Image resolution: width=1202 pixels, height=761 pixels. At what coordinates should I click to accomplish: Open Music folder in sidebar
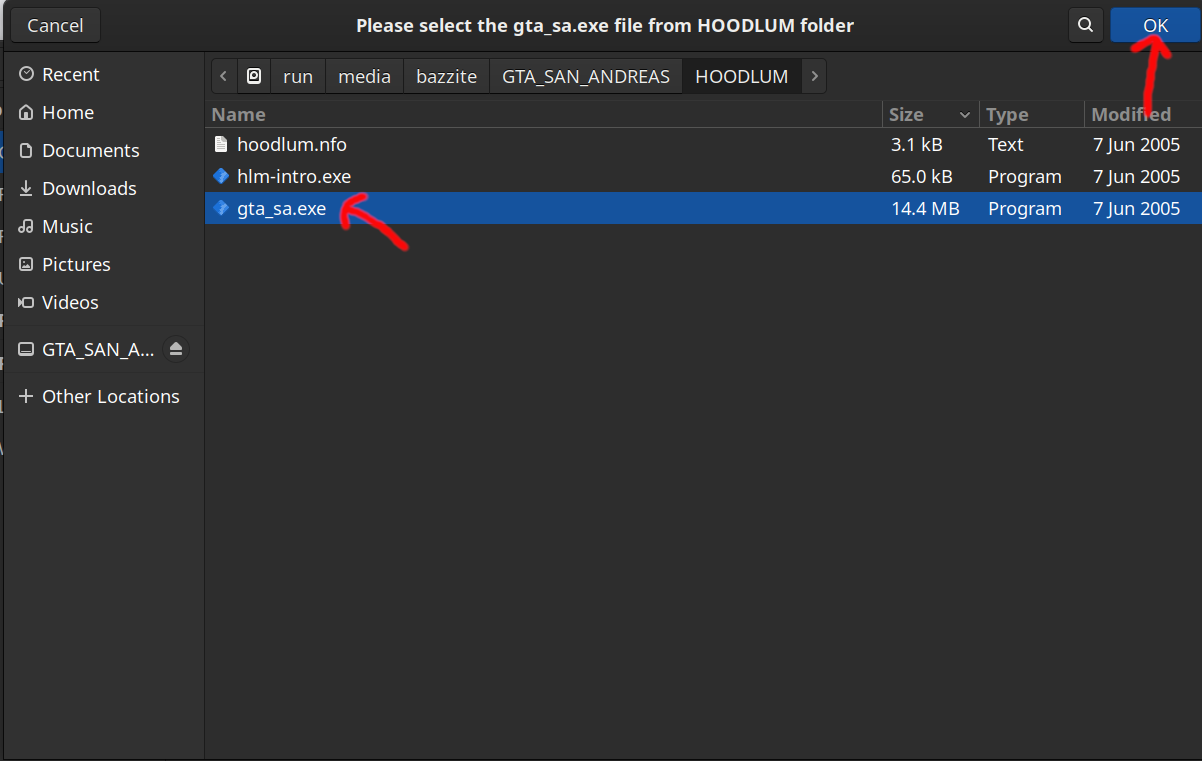click(104, 226)
